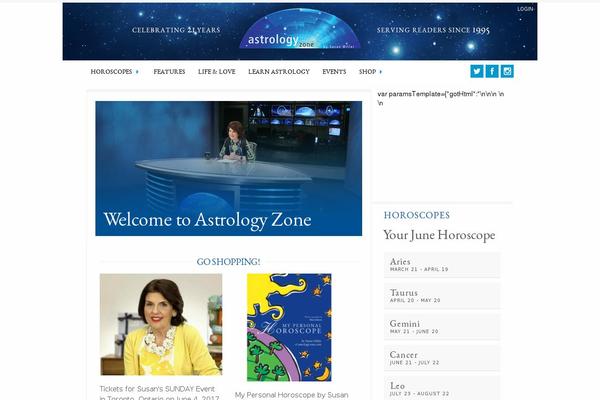Open the Twitter social icon
Screen dimensions: 600x400
pos(476,71)
